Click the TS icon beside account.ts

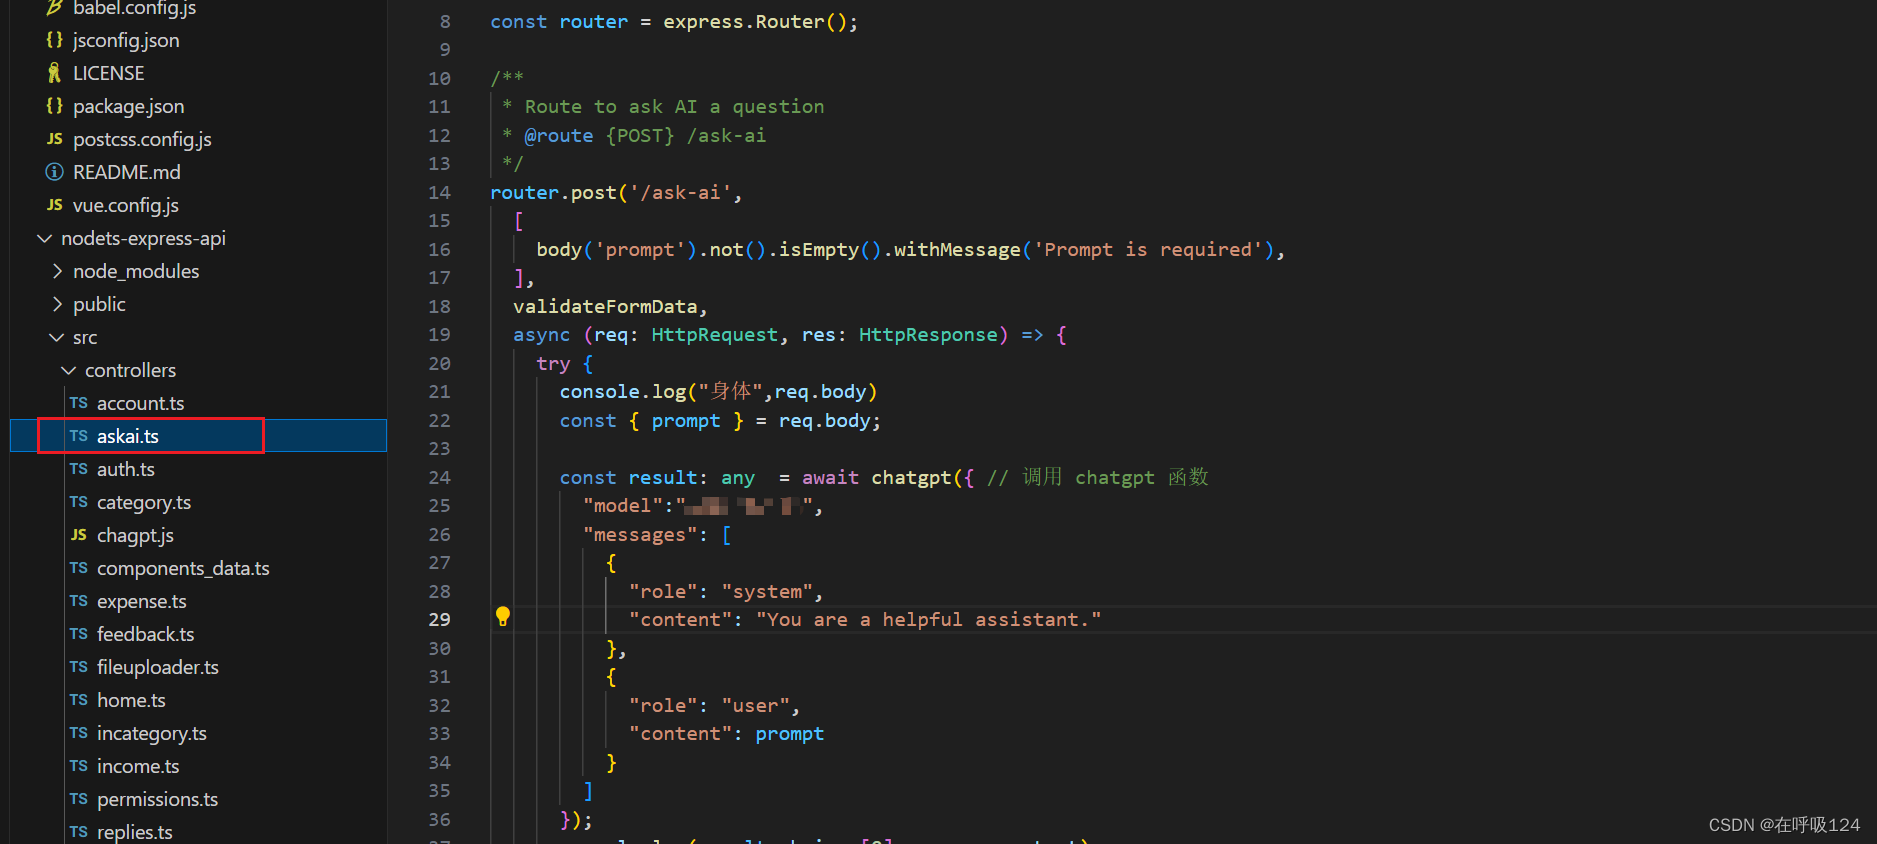pos(79,403)
